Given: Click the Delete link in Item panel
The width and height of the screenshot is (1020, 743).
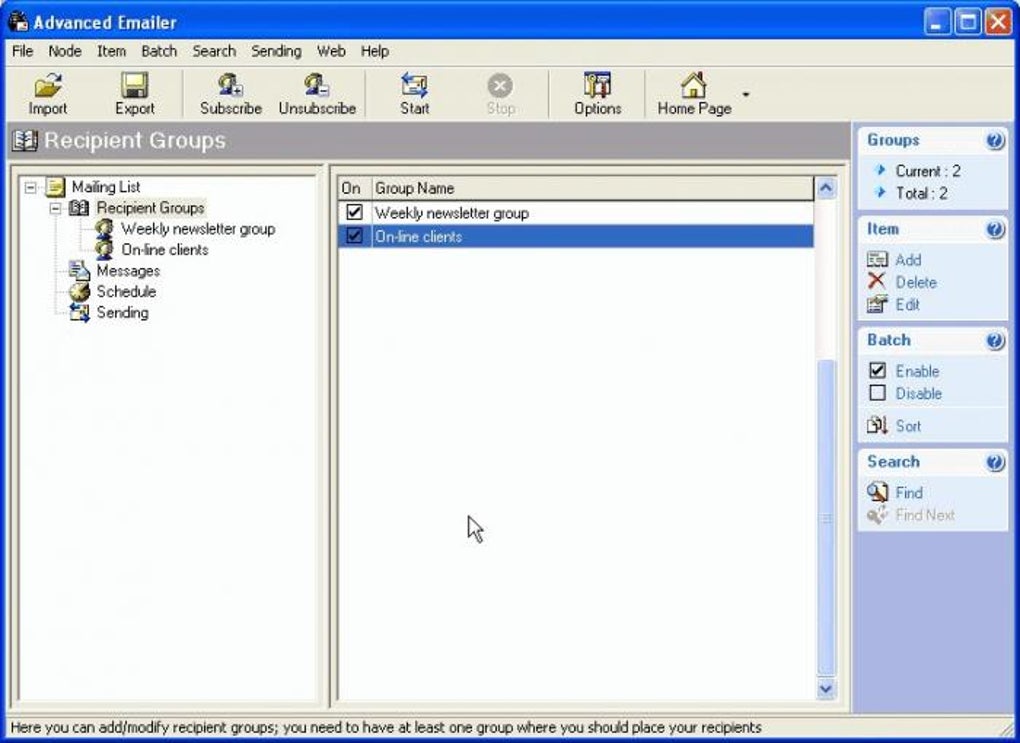Looking at the screenshot, I should pyautogui.click(x=916, y=282).
